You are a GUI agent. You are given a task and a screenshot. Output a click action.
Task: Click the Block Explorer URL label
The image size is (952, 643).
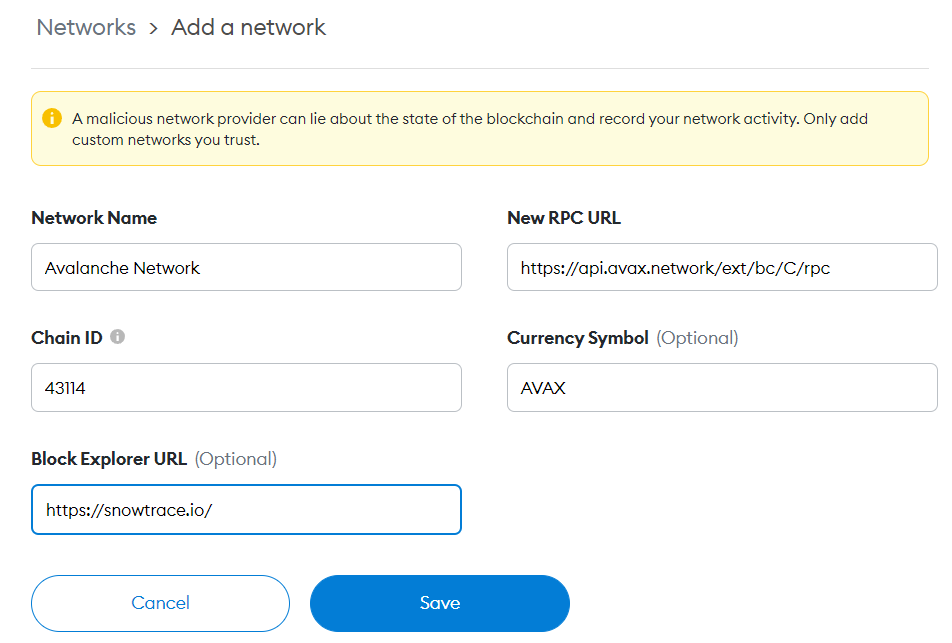tap(109, 459)
